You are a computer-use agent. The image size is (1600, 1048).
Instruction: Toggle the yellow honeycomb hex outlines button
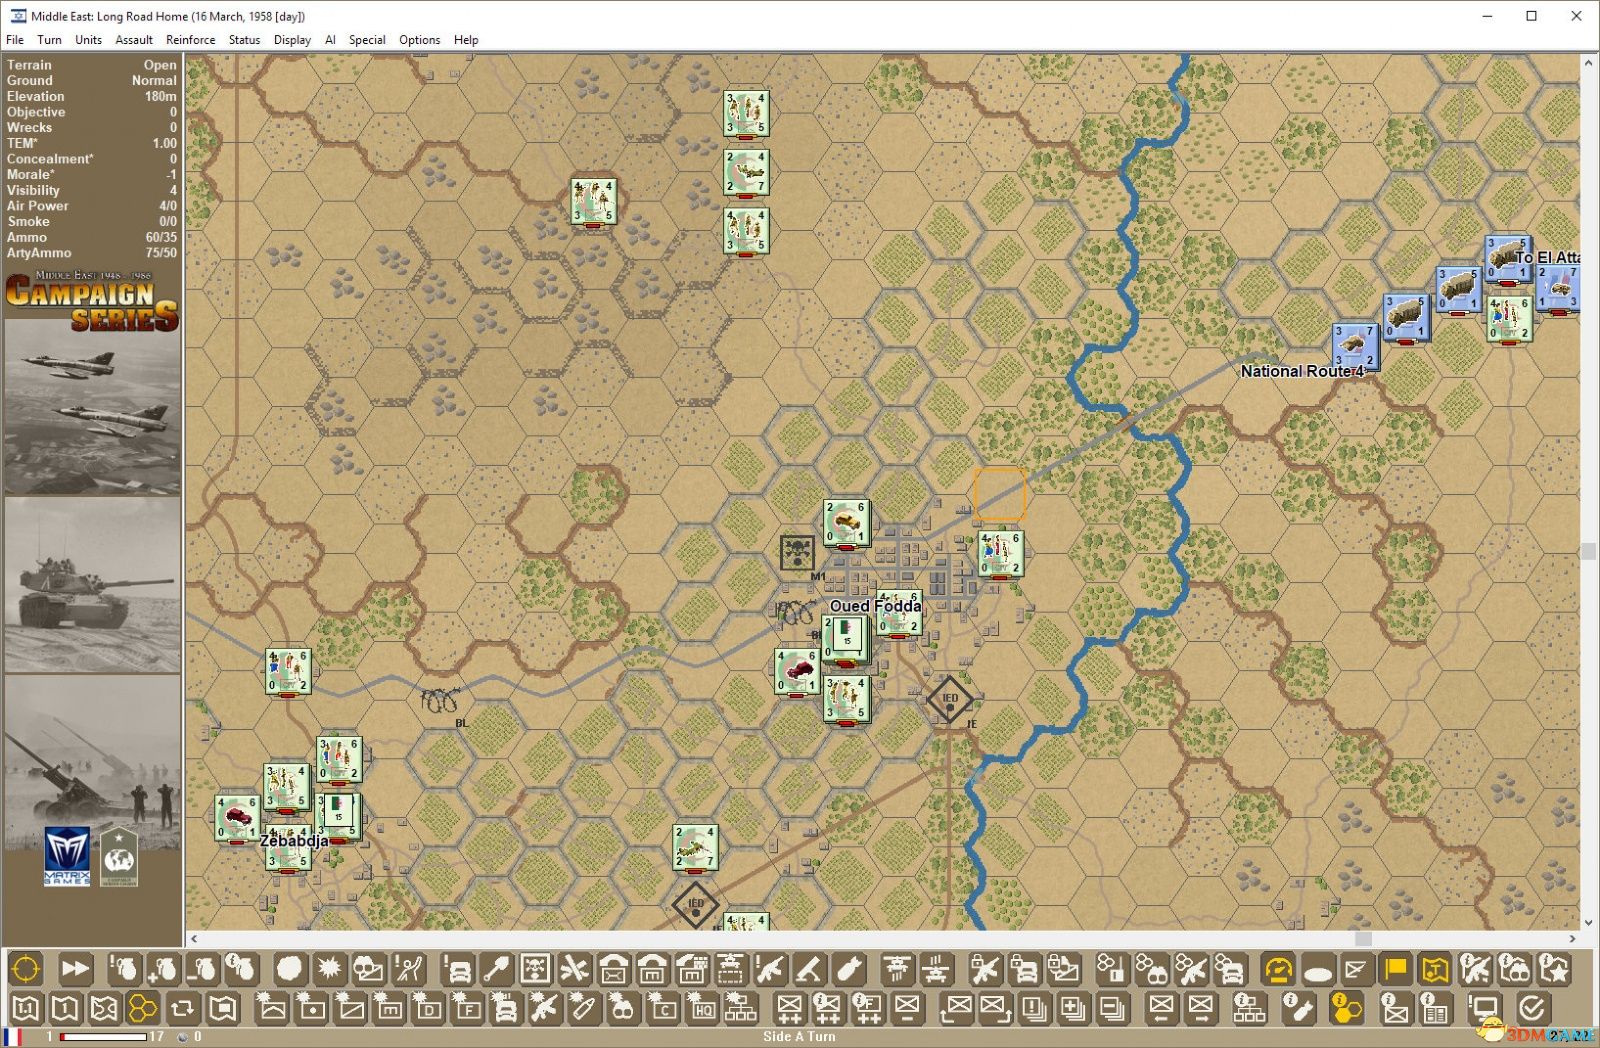click(143, 1008)
